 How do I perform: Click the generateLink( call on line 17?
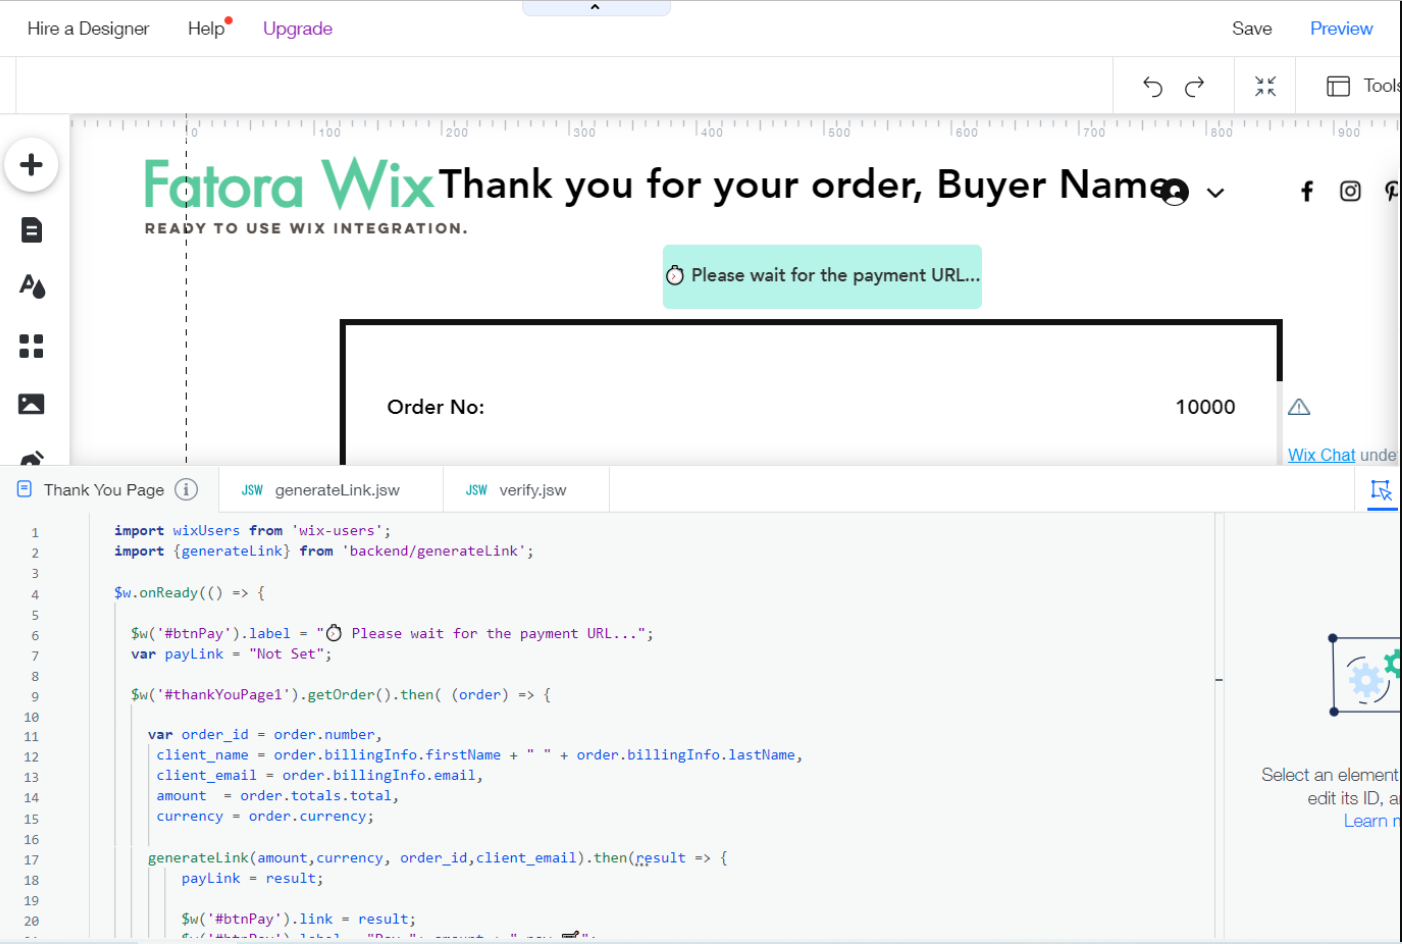[202, 858]
